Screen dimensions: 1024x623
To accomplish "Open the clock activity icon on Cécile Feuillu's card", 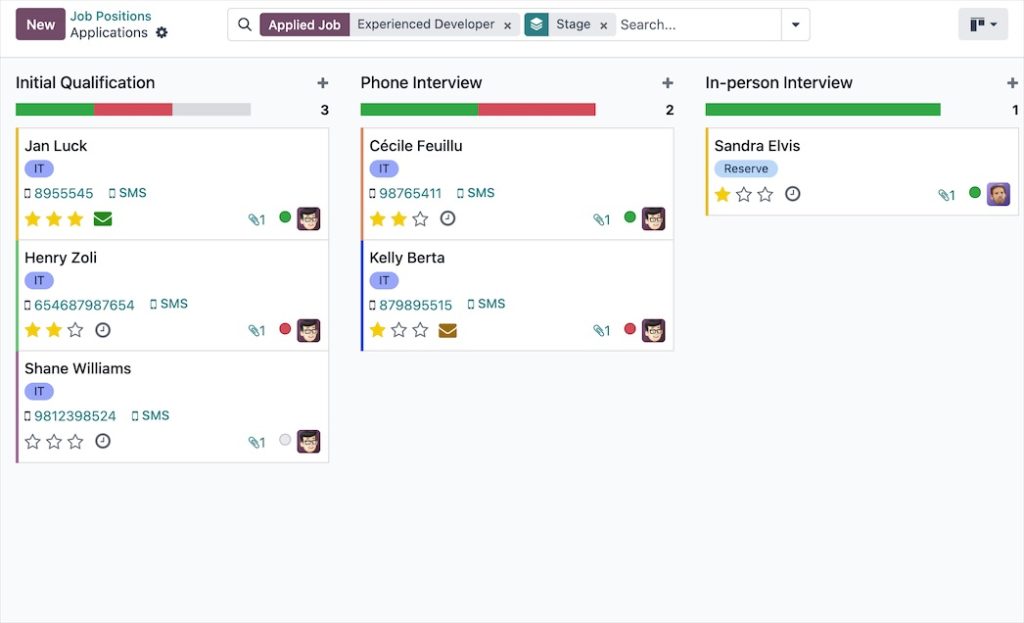I will pyautogui.click(x=448, y=217).
